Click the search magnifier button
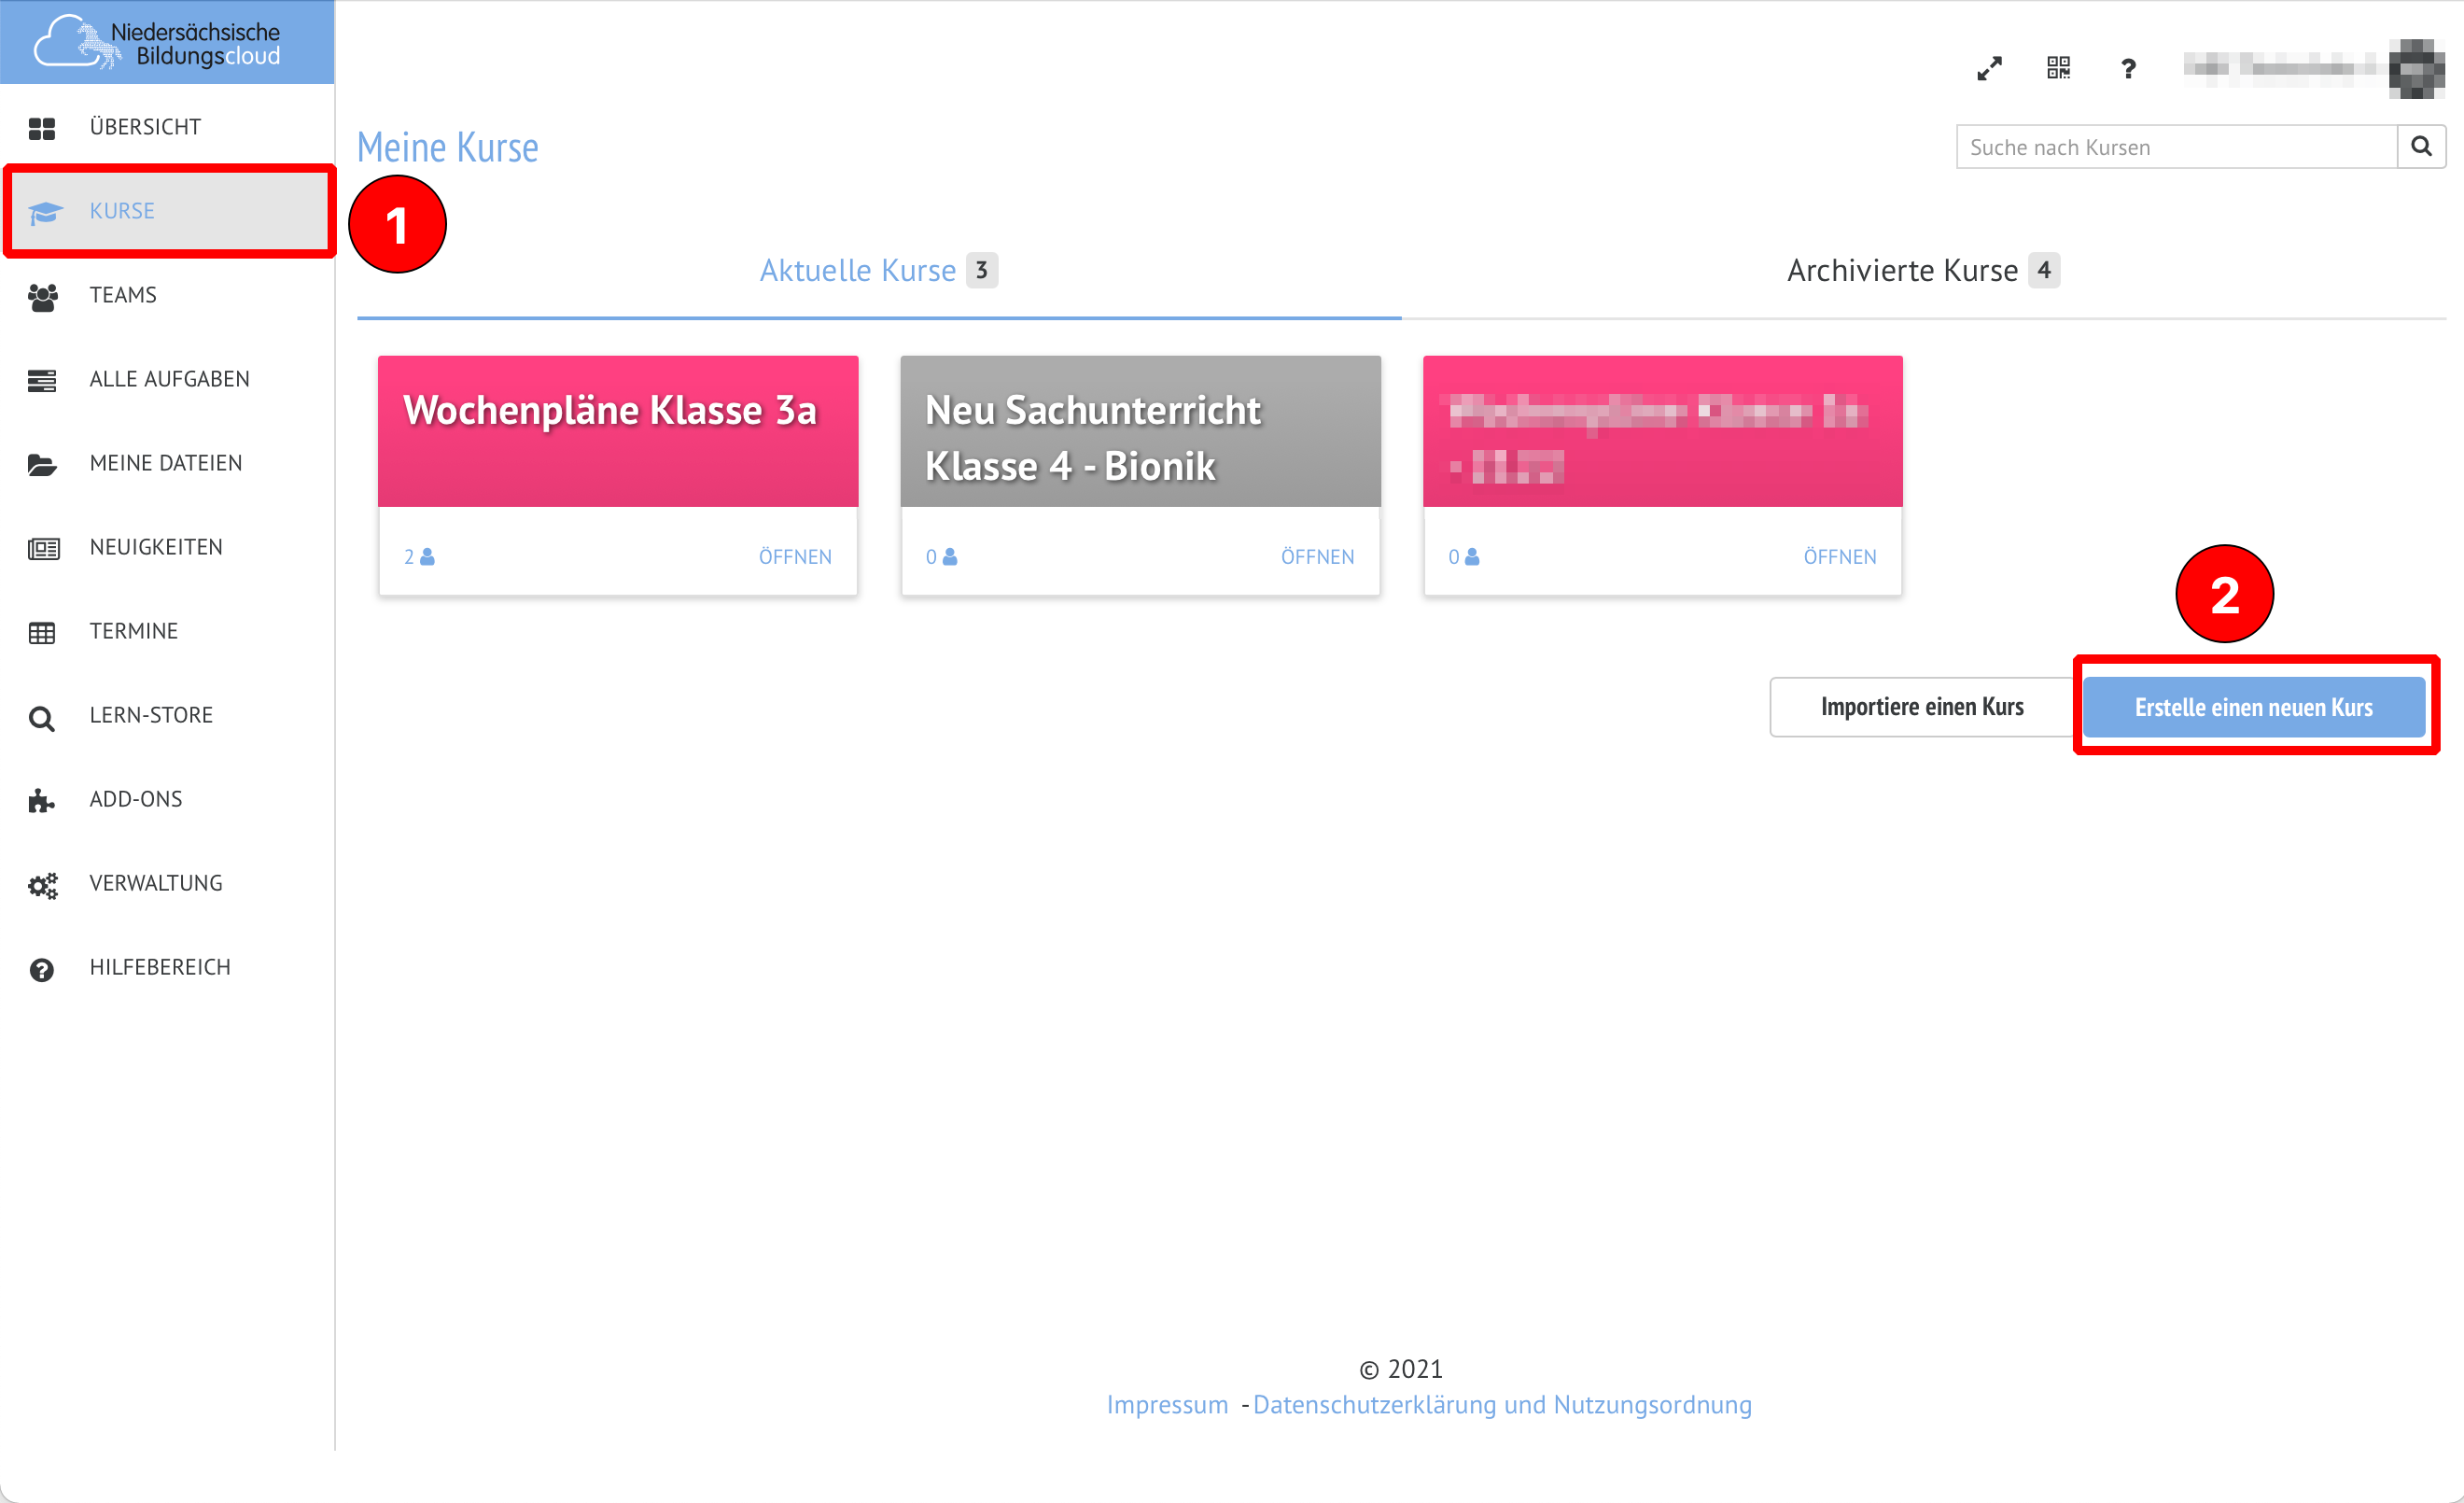 click(2421, 147)
